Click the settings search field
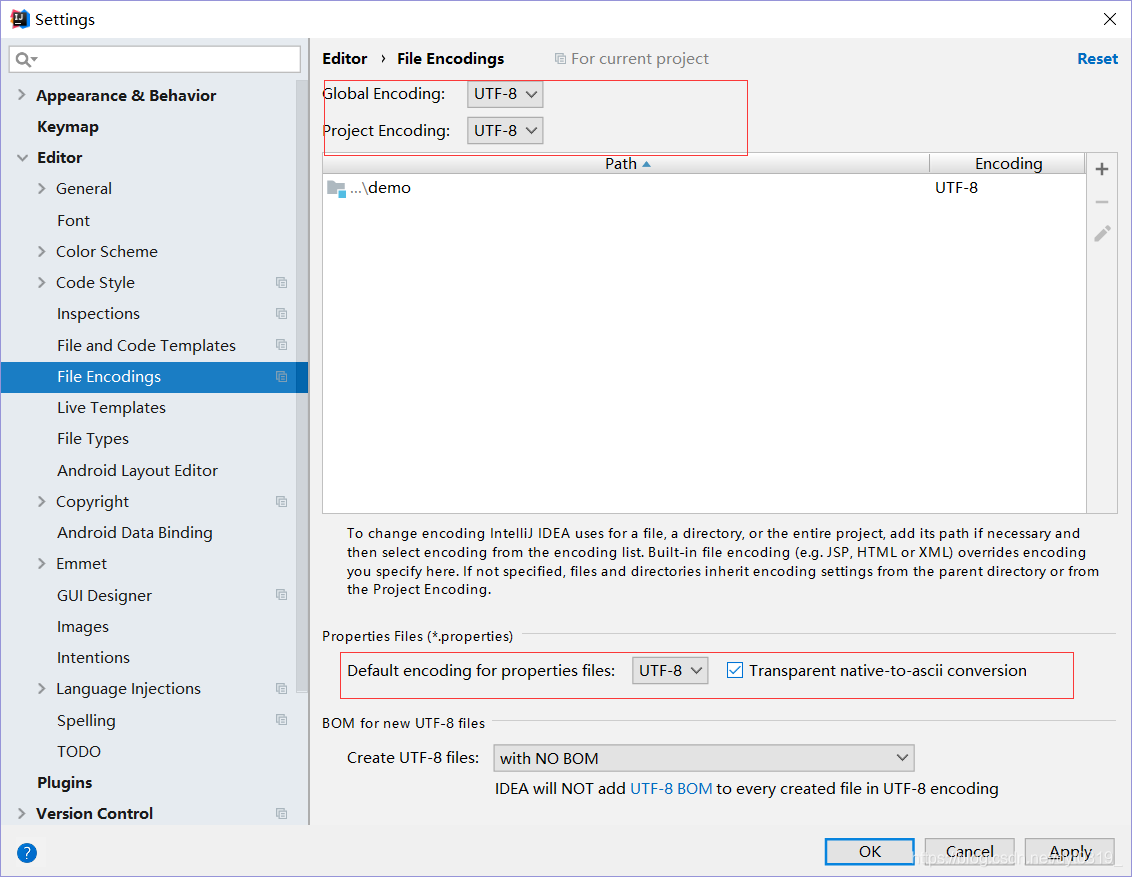This screenshot has width=1132, height=877. (154, 59)
